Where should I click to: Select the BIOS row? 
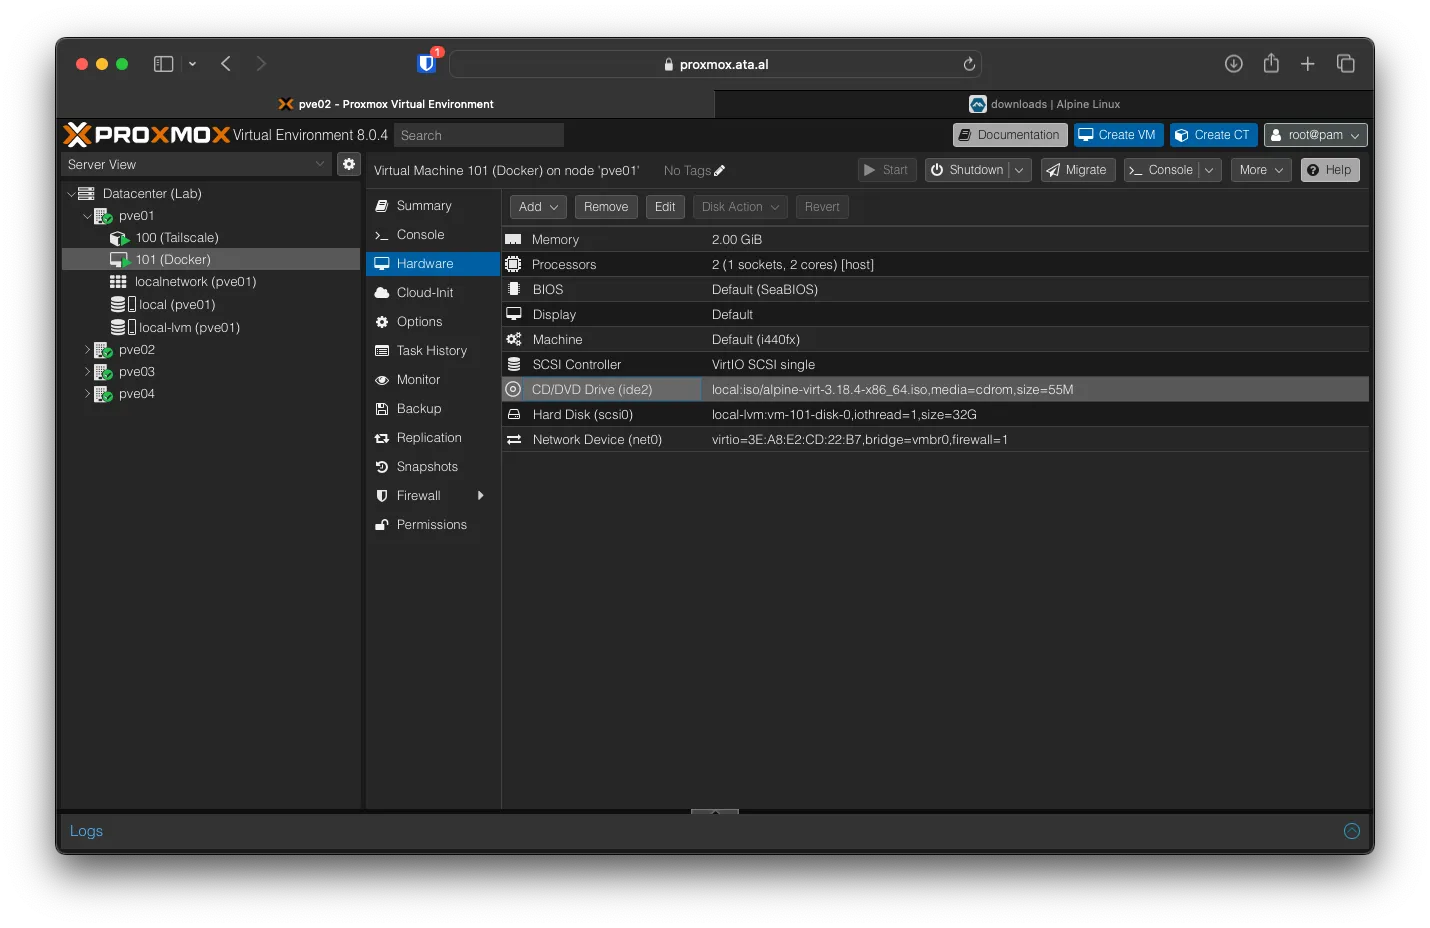pyautogui.click(x=935, y=289)
